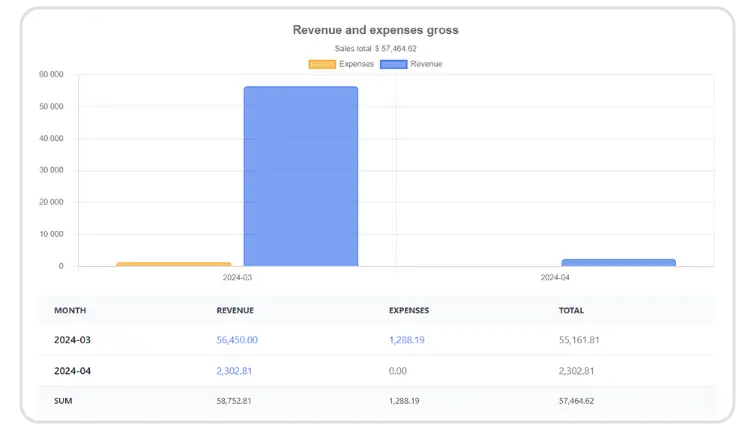Toggle the Expenses legend color box

click(x=322, y=64)
